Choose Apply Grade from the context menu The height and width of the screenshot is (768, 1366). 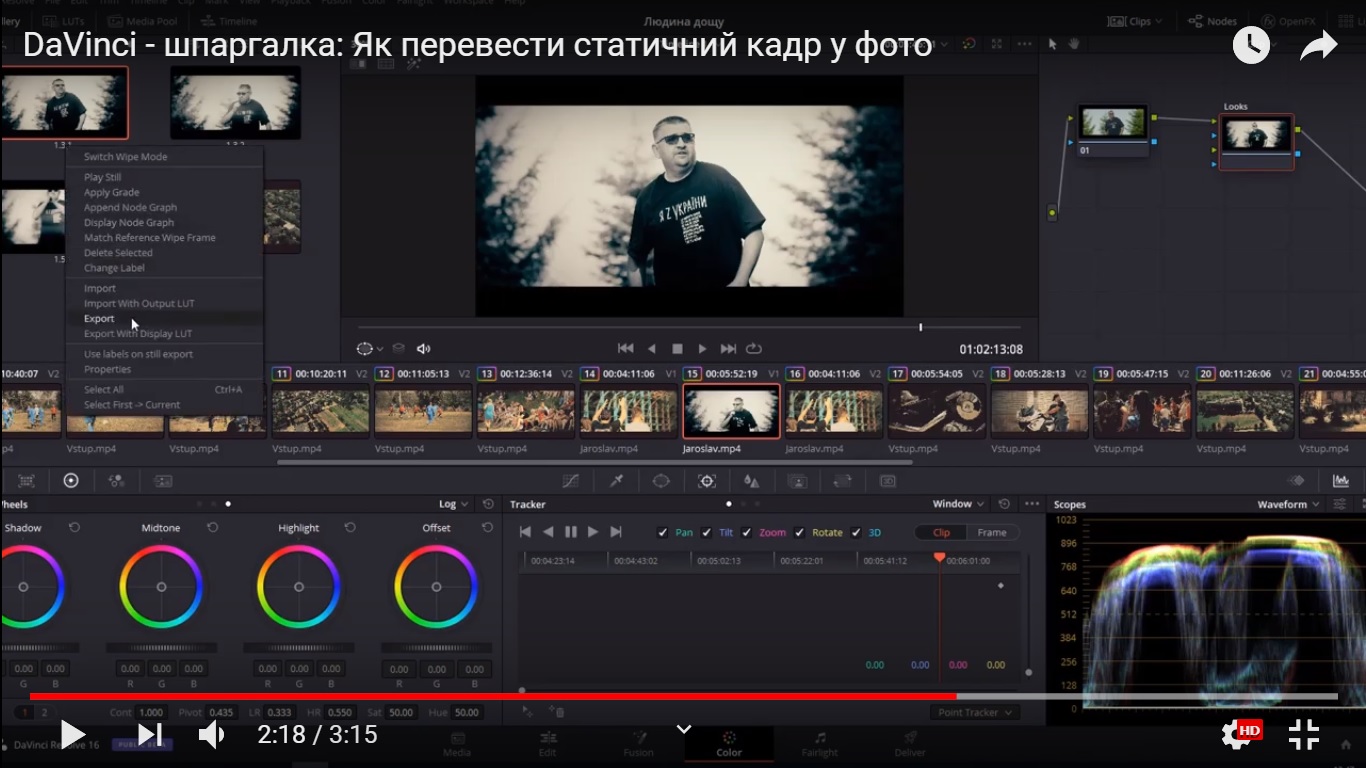(x=110, y=192)
